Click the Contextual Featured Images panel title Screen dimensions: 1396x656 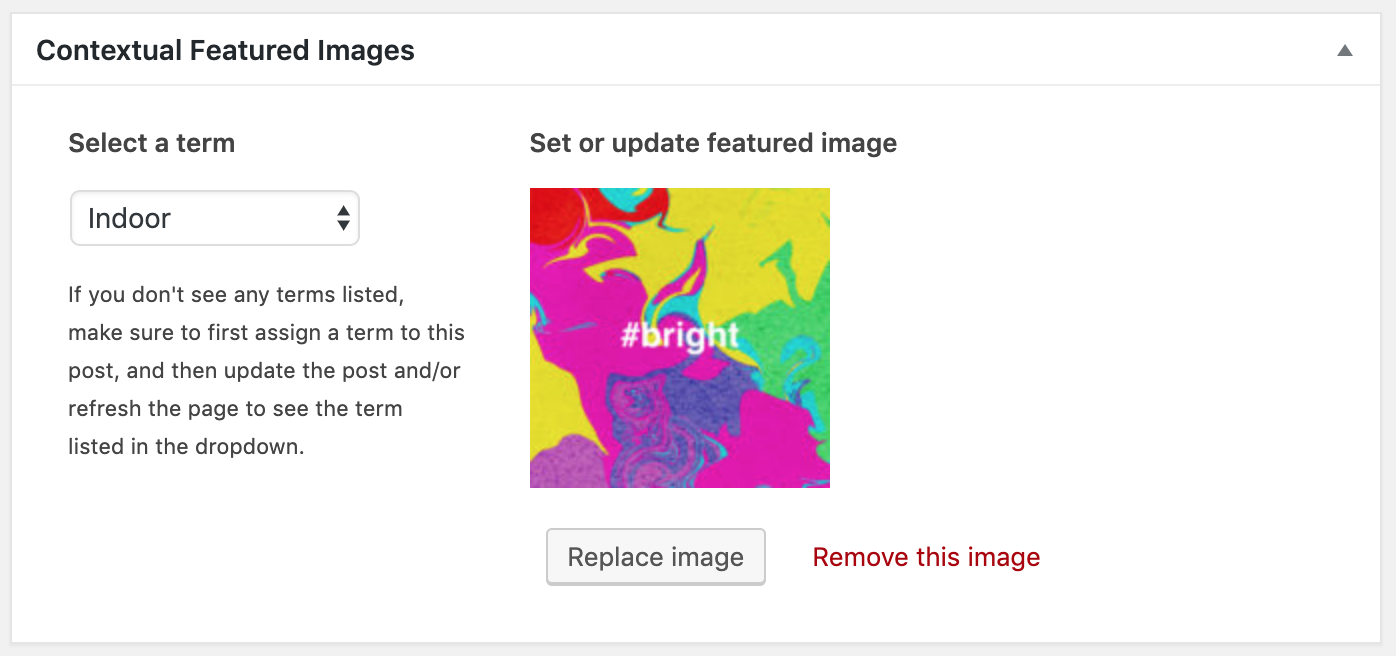pos(225,51)
